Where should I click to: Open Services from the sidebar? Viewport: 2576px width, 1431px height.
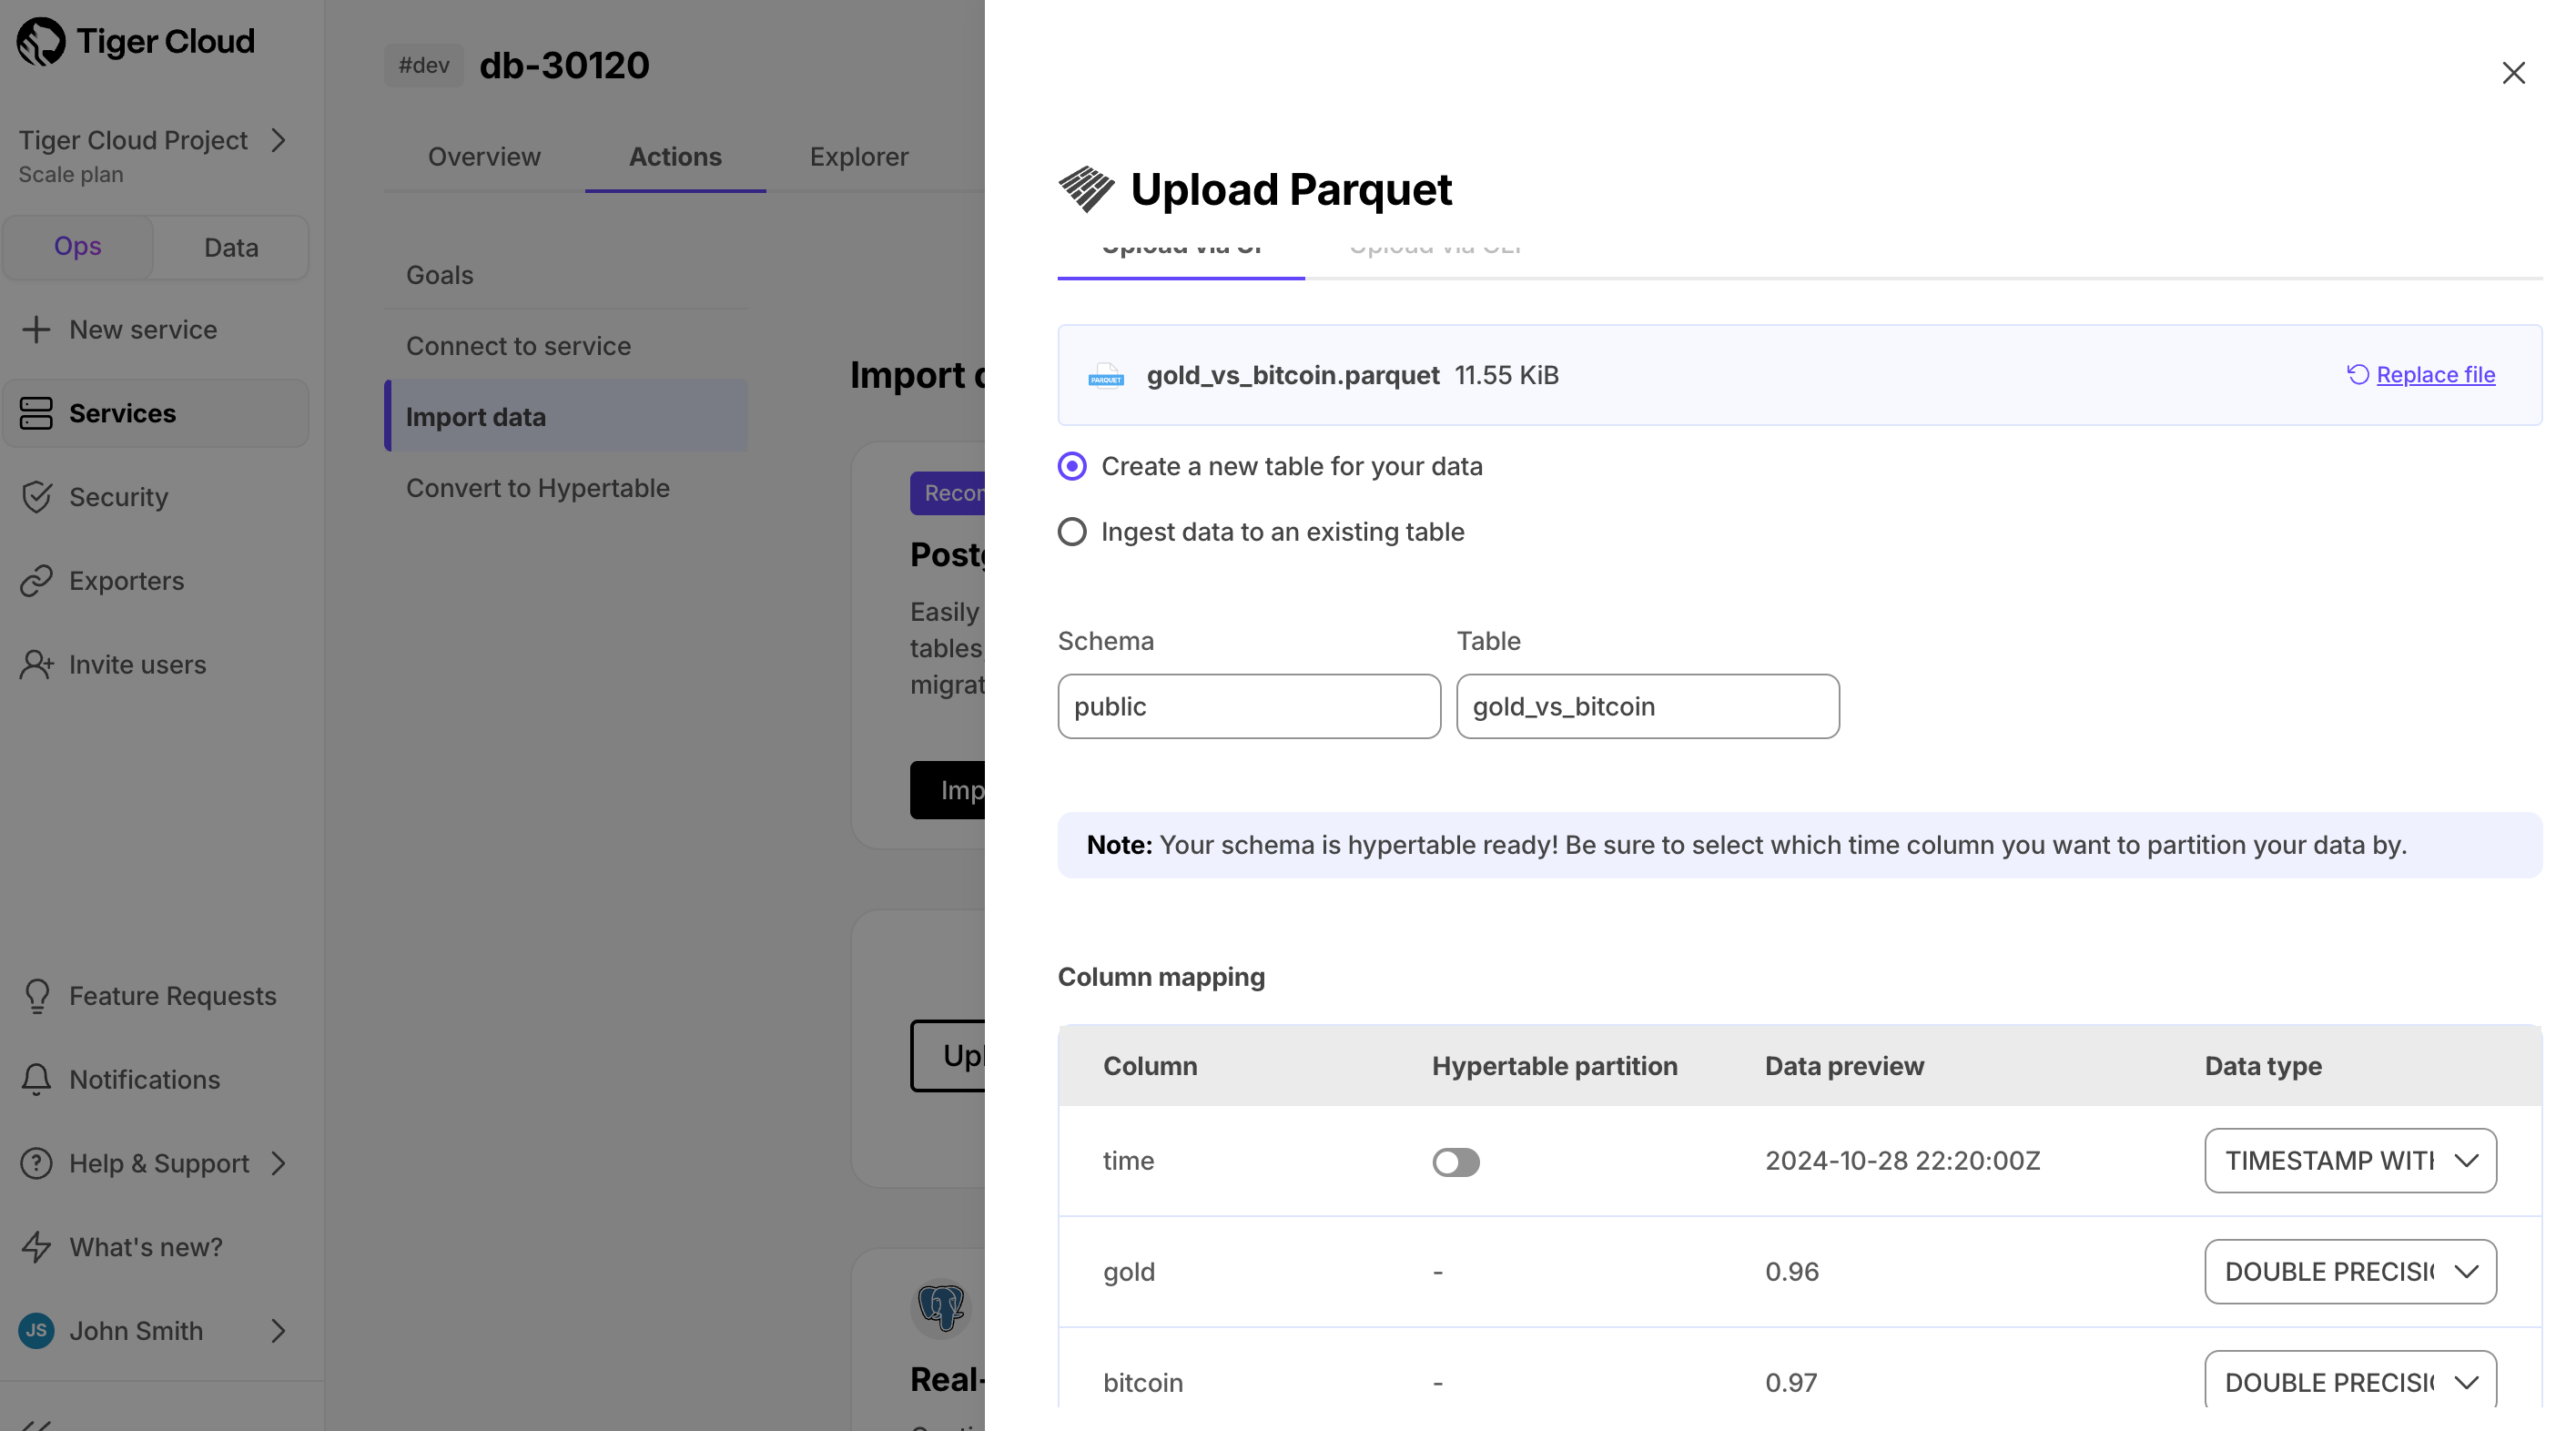[121, 413]
